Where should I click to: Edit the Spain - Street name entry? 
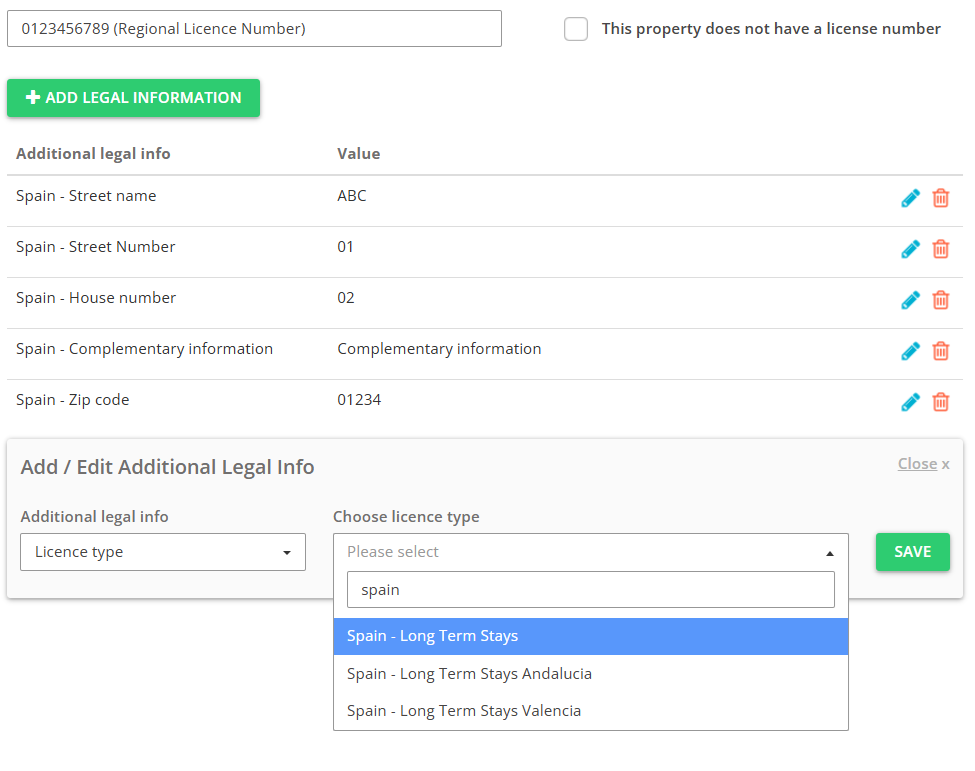(x=910, y=198)
